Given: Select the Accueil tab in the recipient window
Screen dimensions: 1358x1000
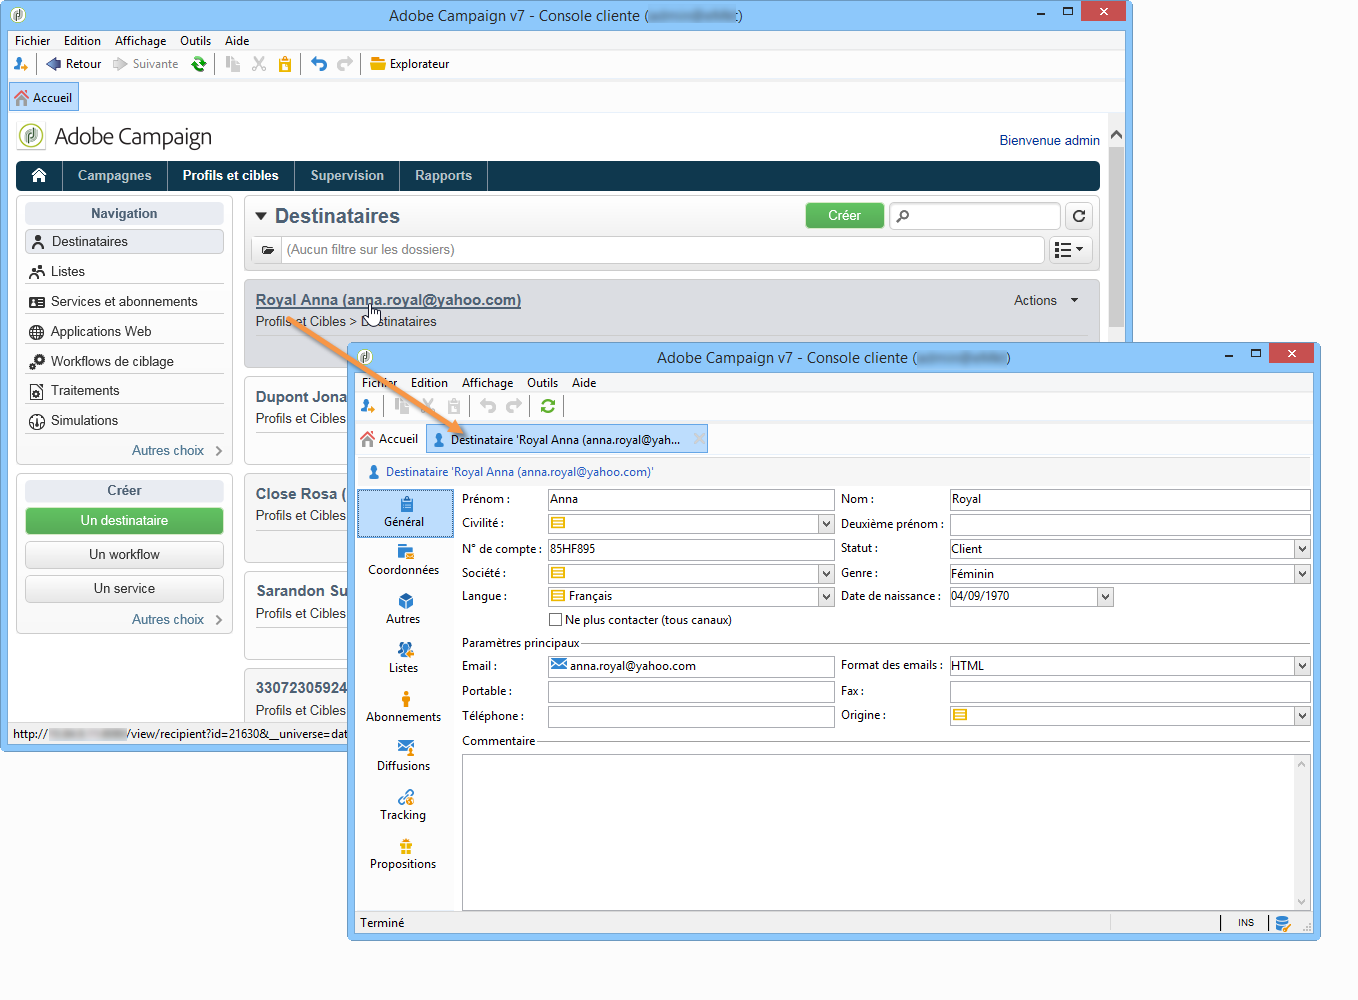Looking at the screenshot, I should pos(390,439).
